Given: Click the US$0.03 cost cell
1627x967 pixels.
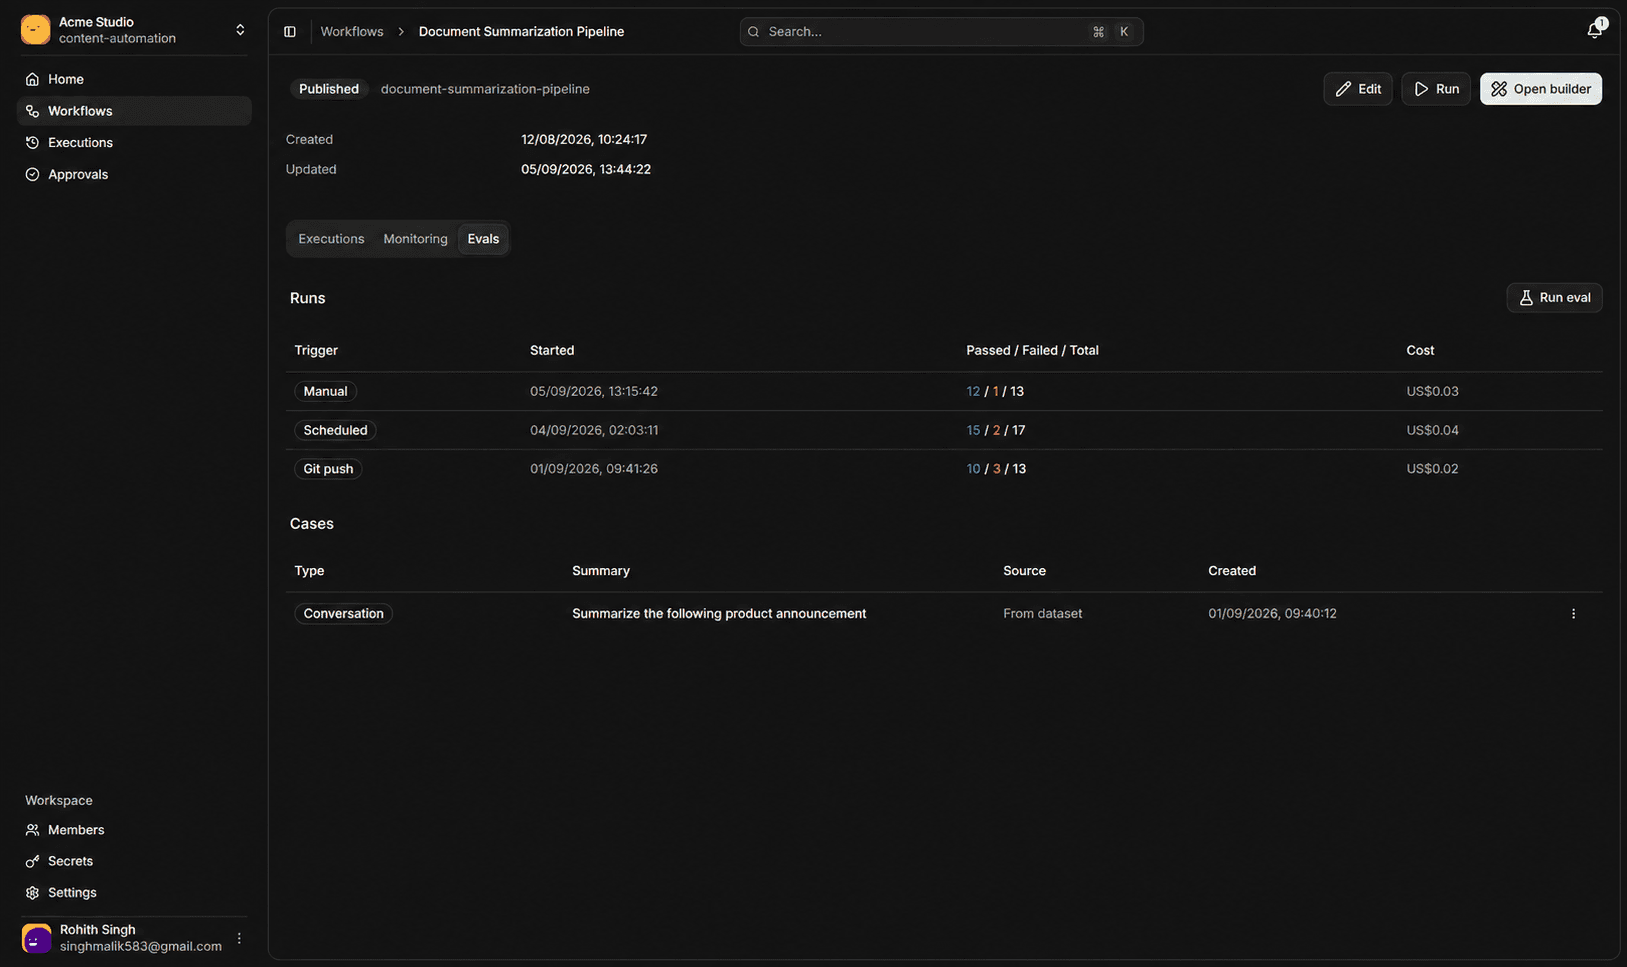Looking at the screenshot, I should click(x=1432, y=391).
